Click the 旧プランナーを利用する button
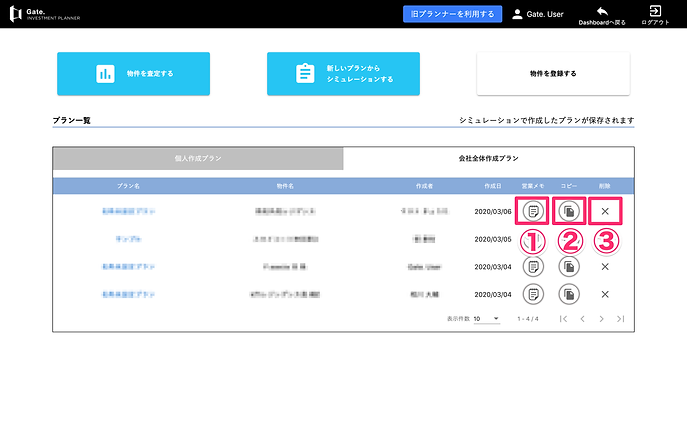Image resolution: width=687 pixels, height=429 pixels. pyautogui.click(x=452, y=14)
